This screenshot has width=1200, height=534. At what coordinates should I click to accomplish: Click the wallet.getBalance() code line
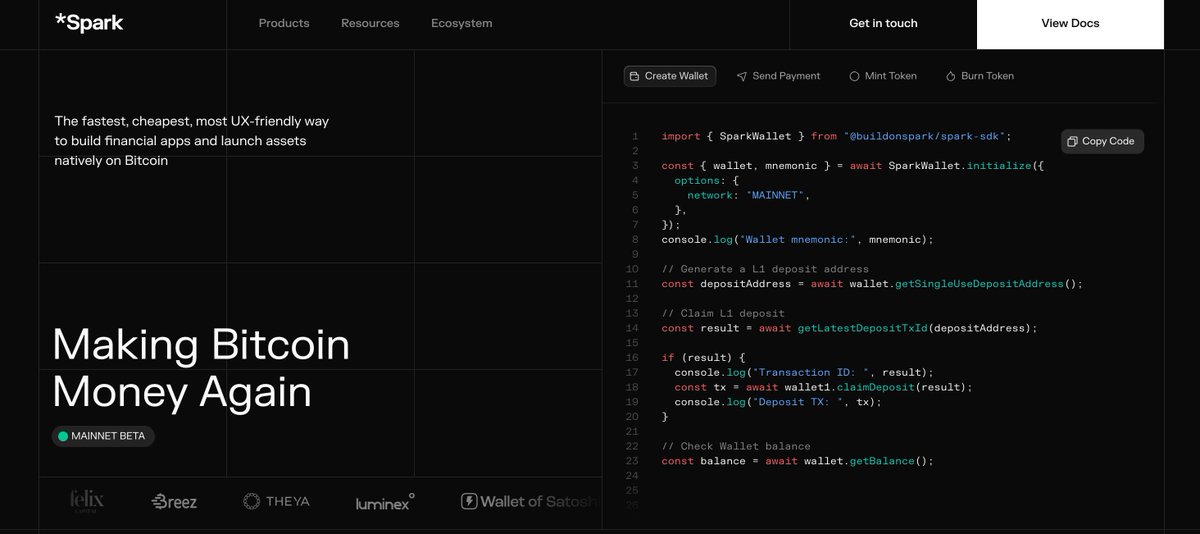797,461
